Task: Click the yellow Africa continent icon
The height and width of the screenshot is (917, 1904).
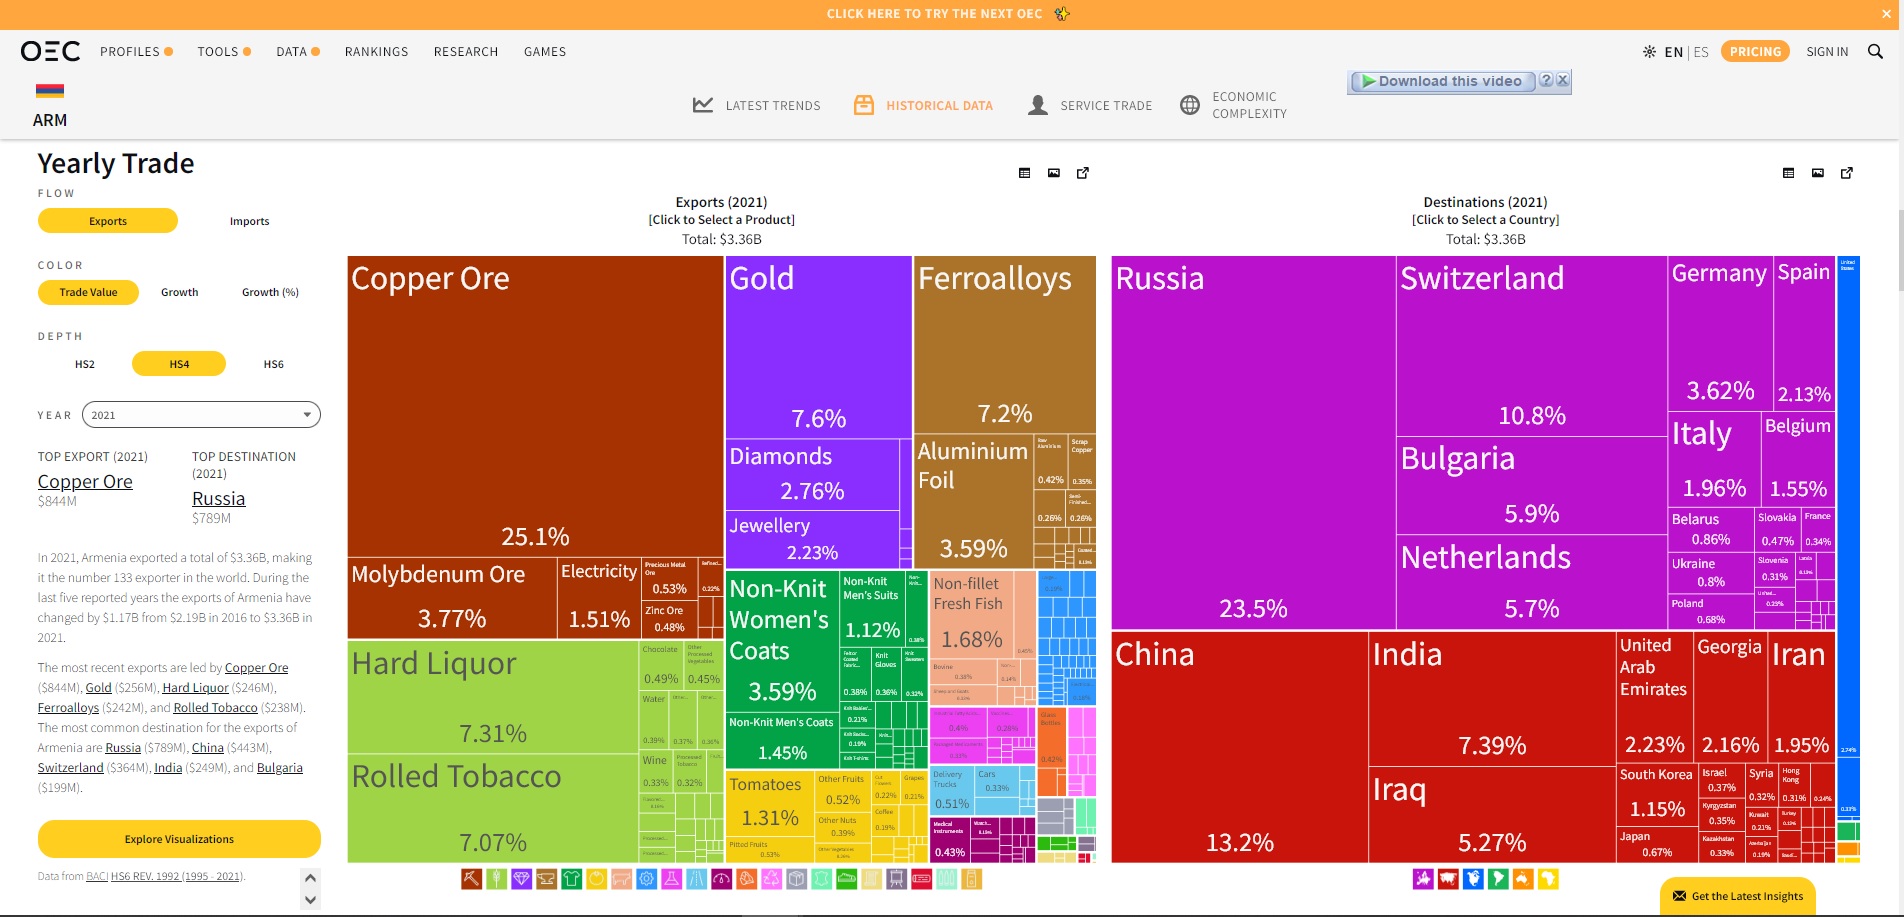Action: pyautogui.click(x=1548, y=879)
